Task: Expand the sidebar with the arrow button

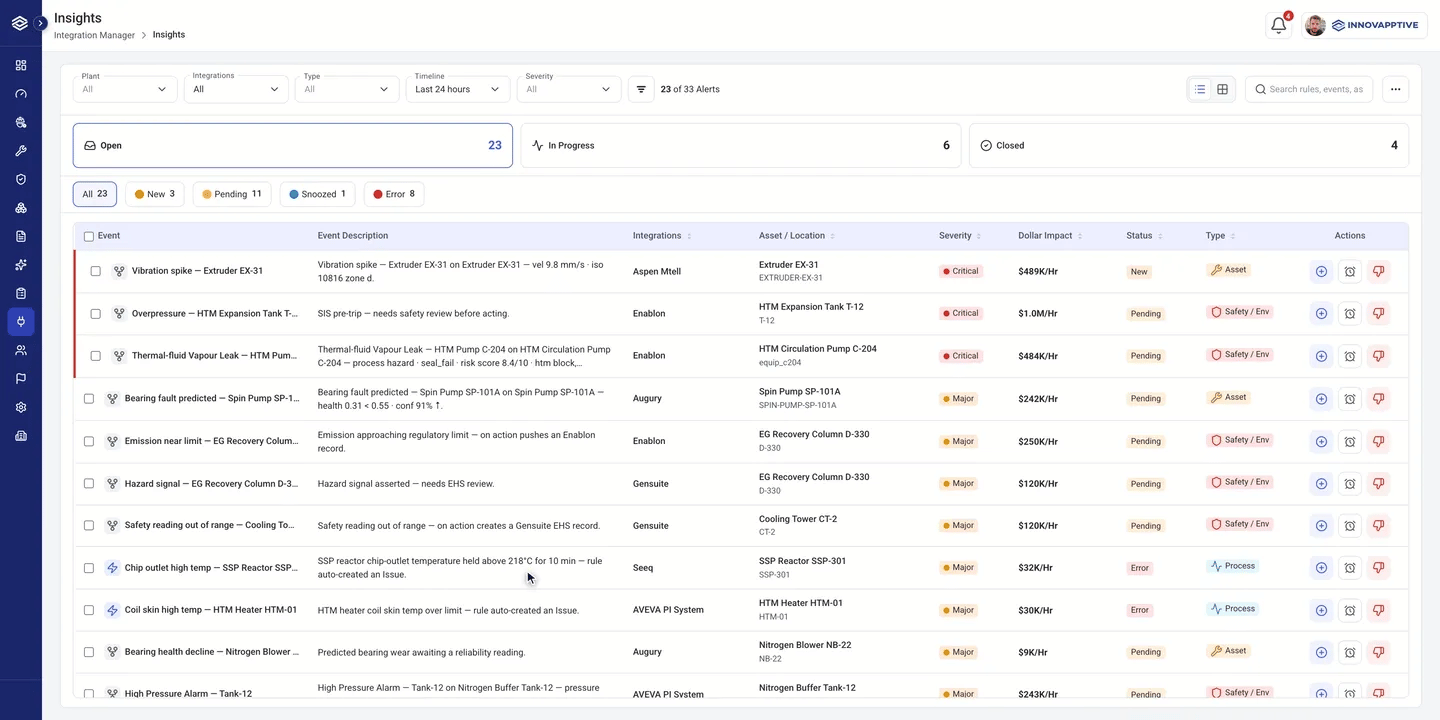Action: click(x=41, y=23)
